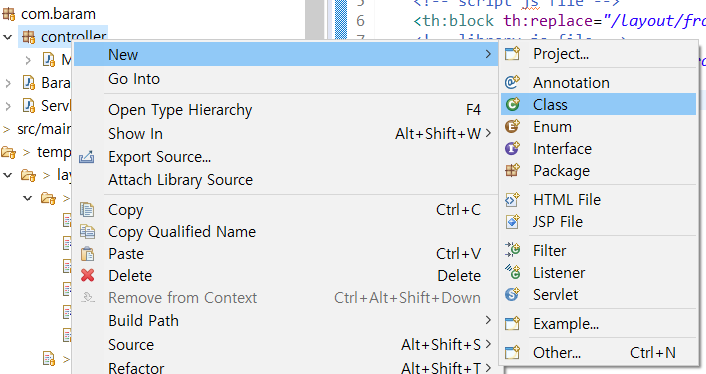Open the Show In submenu arrow

(489, 133)
